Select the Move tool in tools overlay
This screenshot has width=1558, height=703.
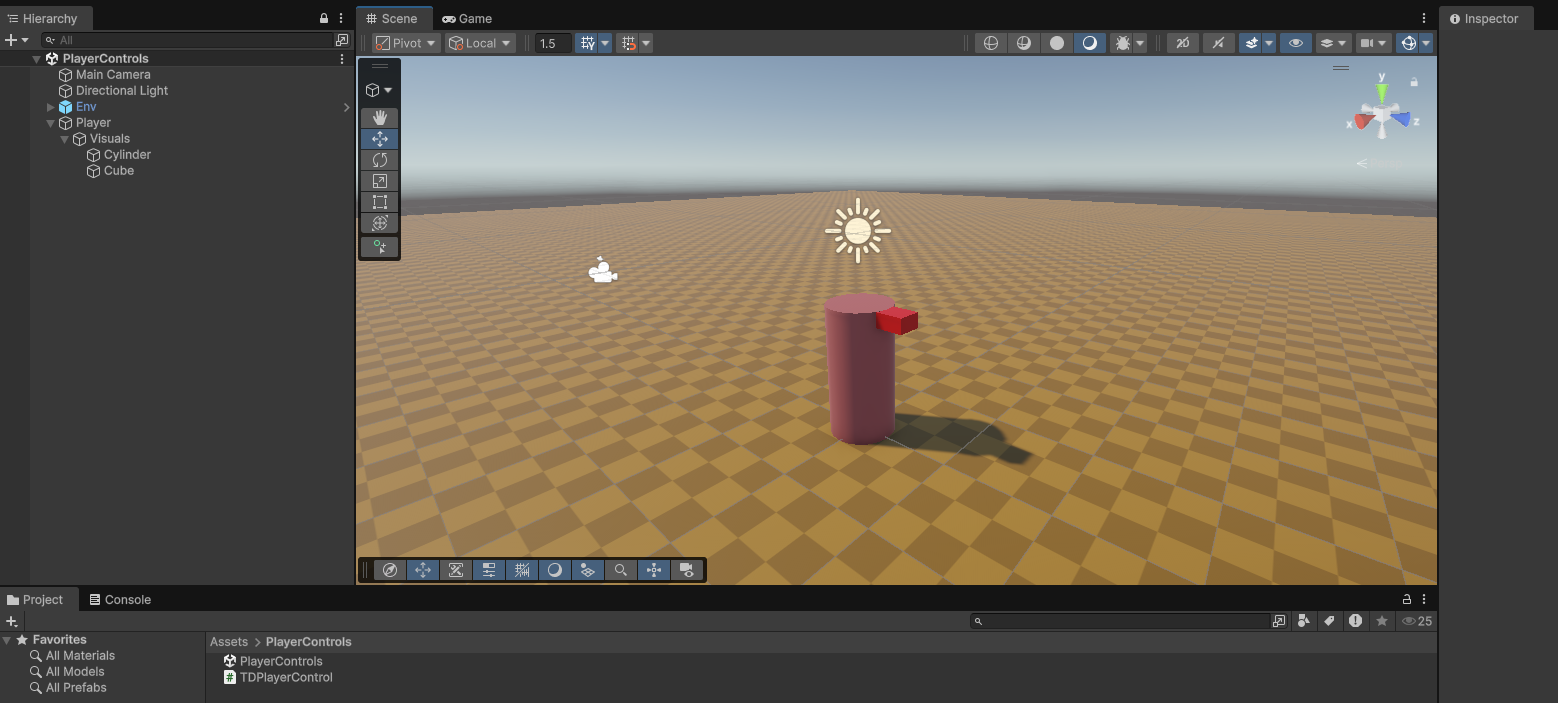tap(380, 139)
